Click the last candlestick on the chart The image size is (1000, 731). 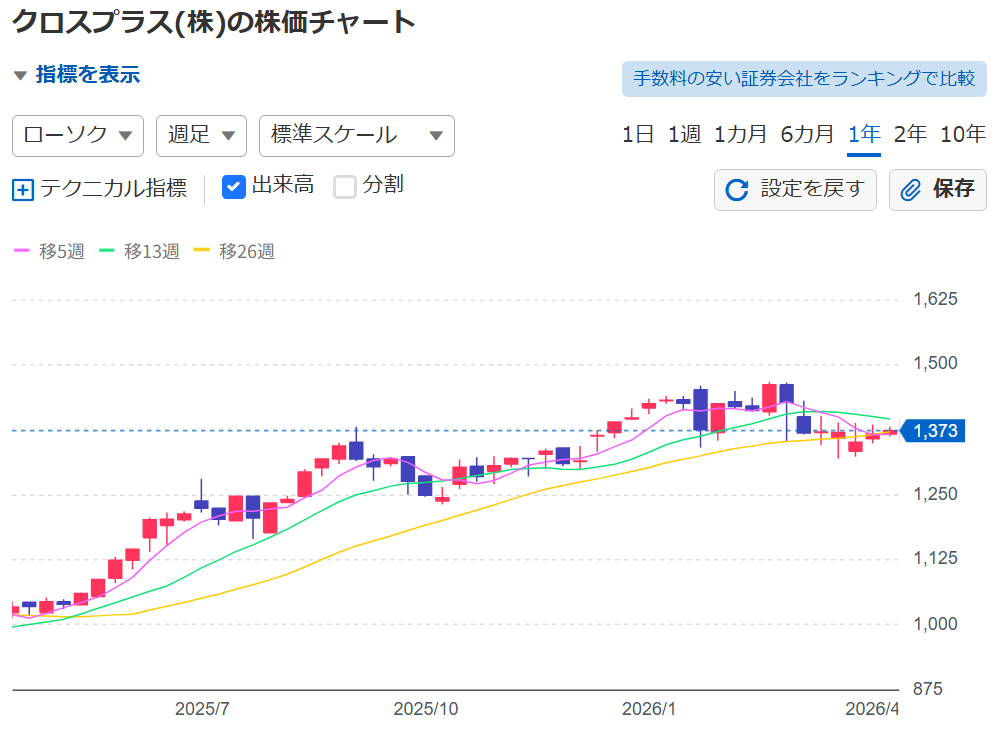pos(889,432)
